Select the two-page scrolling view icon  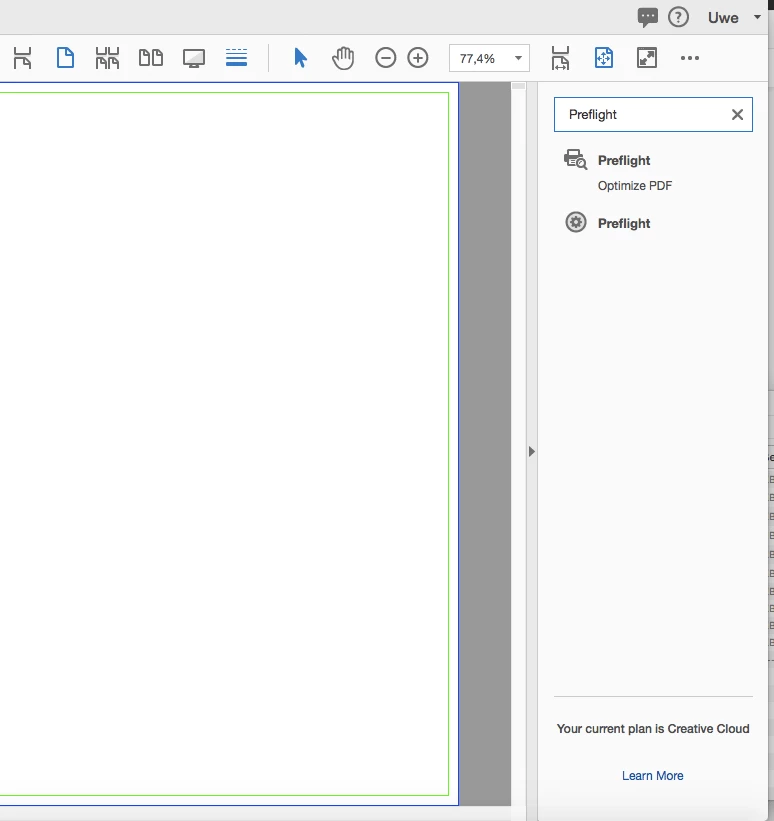pos(107,58)
